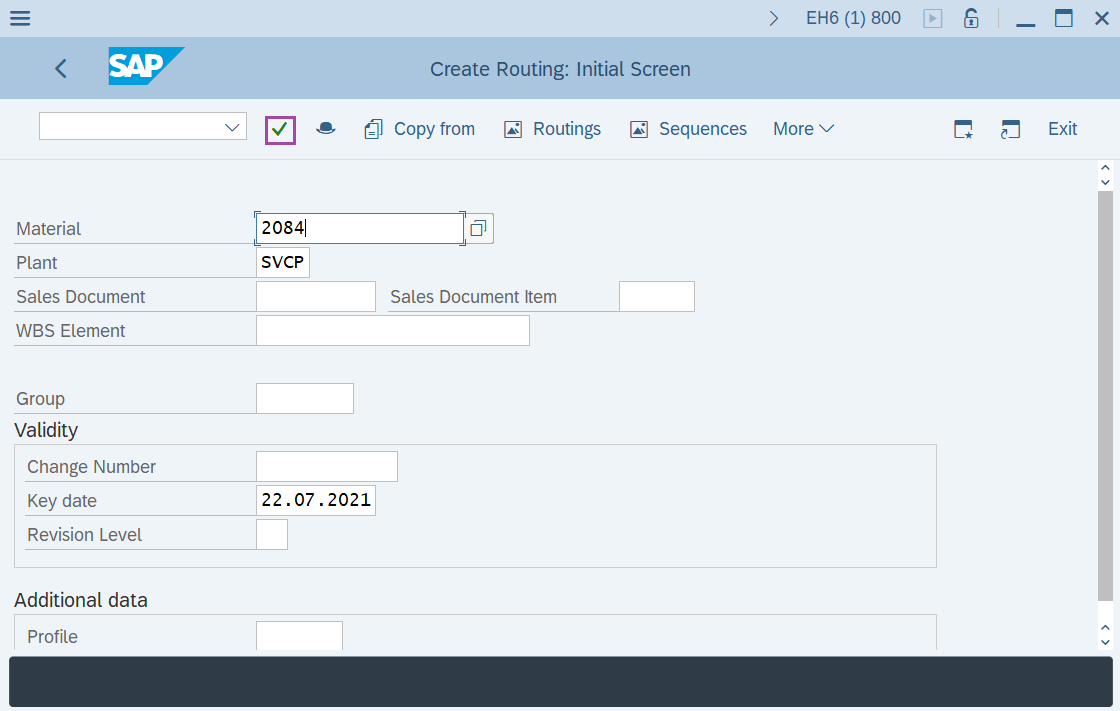Click the green checkmark Continue icon
This screenshot has height=711, width=1120.
280,129
